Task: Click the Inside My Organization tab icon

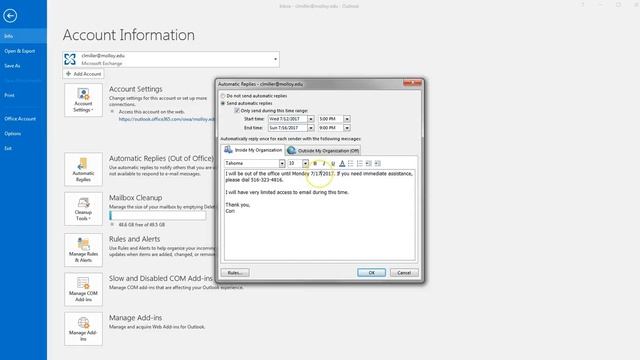Action: click(x=228, y=149)
